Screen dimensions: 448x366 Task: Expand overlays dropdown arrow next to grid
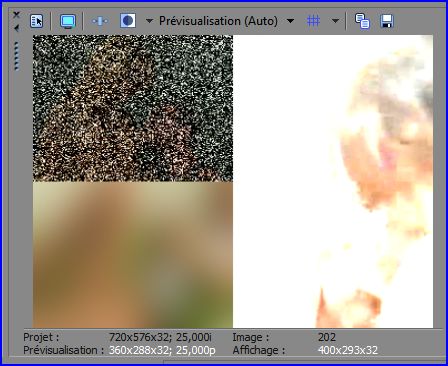coord(335,21)
